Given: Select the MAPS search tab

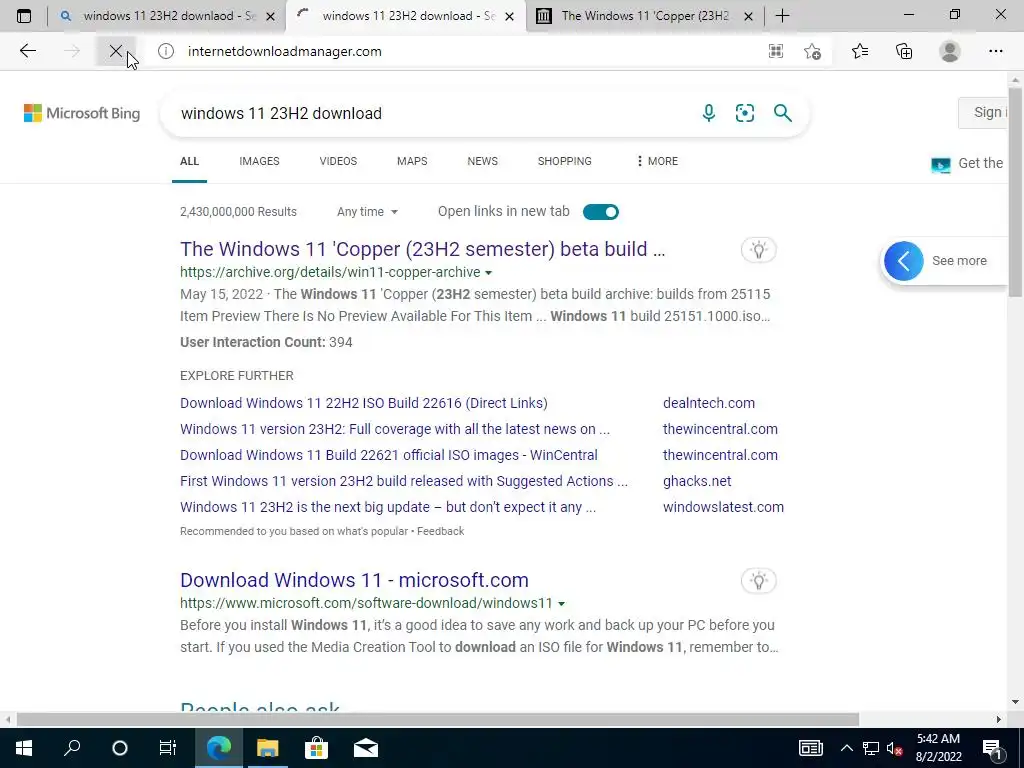Looking at the screenshot, I should (412, 161).
